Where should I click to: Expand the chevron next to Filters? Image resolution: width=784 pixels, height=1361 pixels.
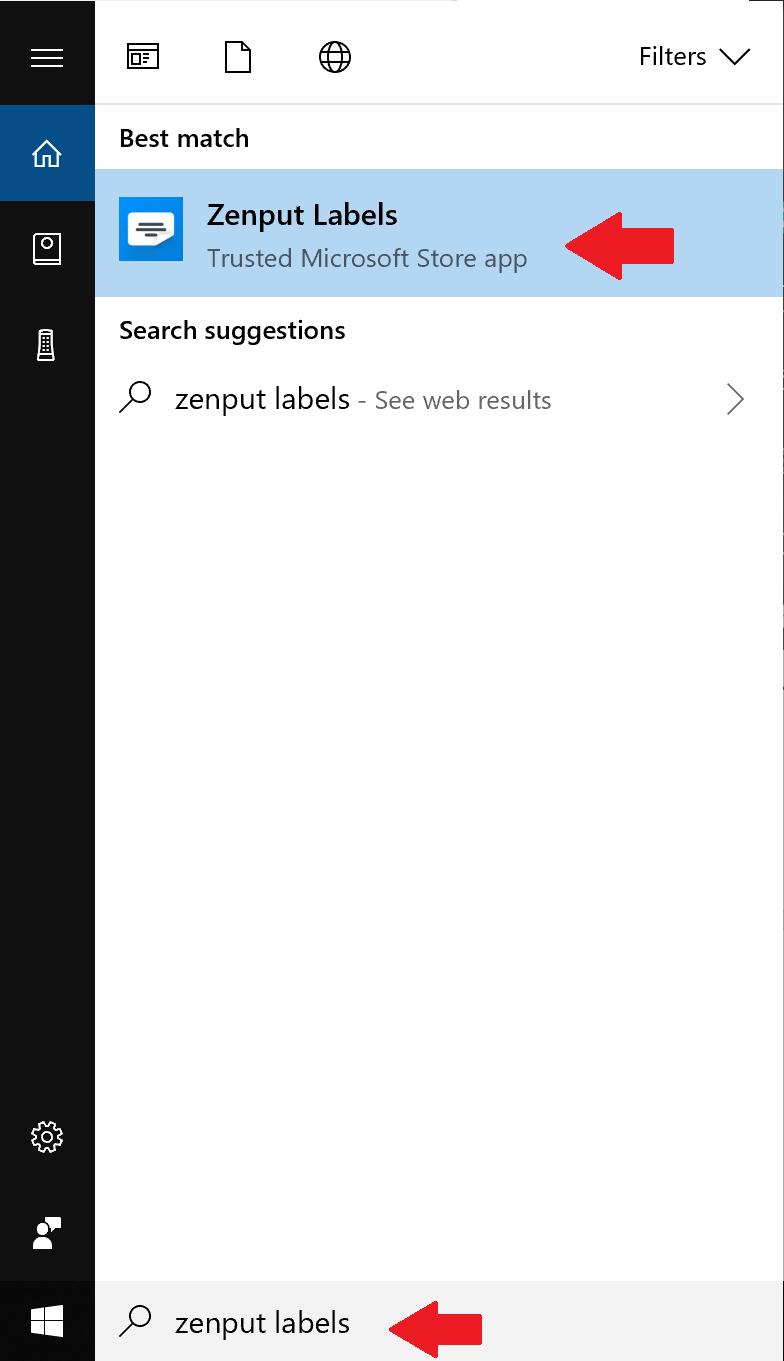click(x=734, y=57)
